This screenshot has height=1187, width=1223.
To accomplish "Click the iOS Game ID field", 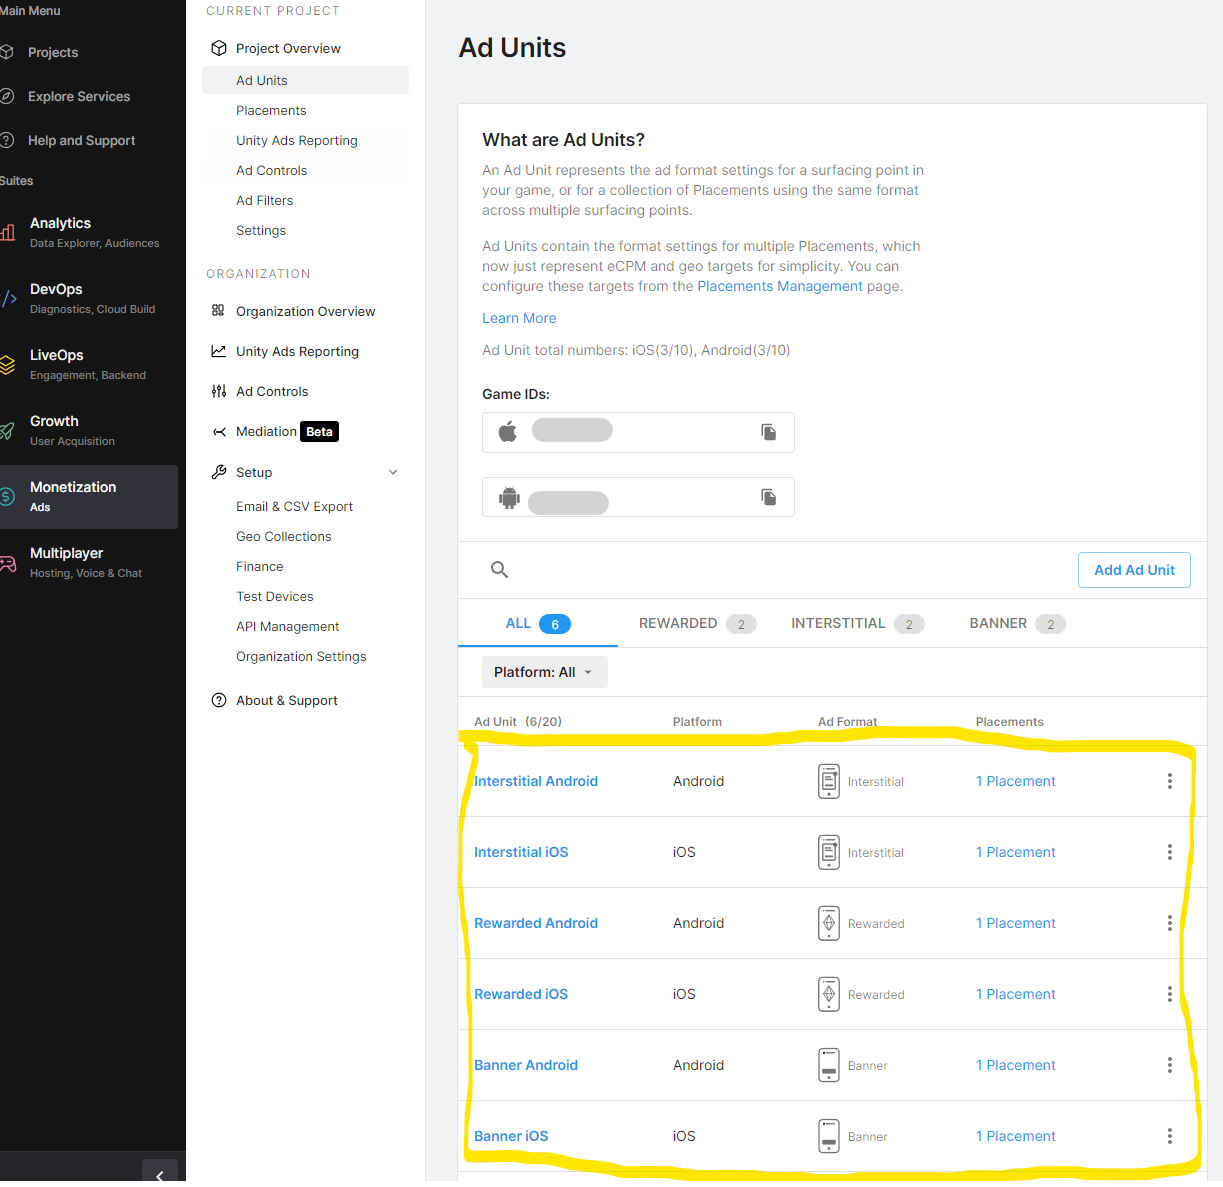I will tap(638, 432).
